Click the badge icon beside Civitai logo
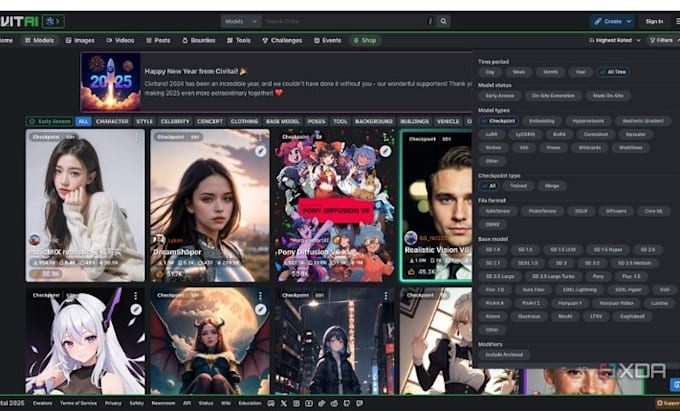 53,21
